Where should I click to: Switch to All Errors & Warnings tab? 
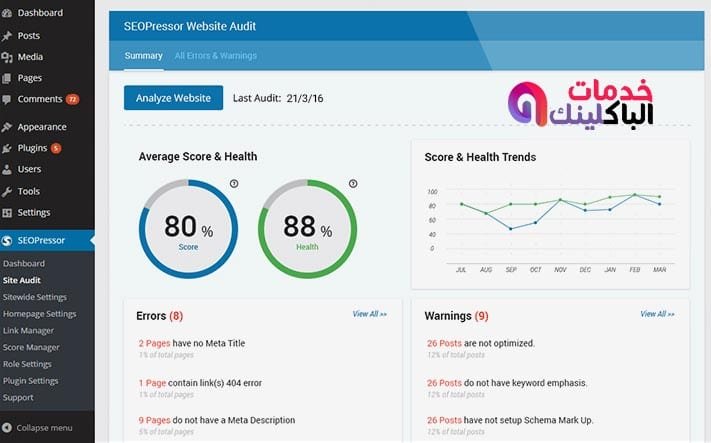215,56
